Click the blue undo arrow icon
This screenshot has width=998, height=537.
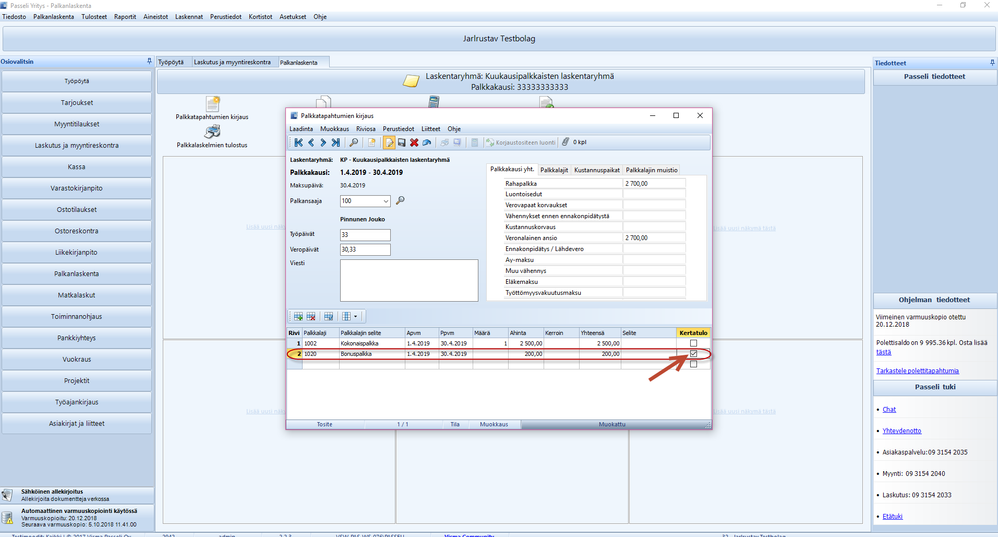click(x=426, y=143)
